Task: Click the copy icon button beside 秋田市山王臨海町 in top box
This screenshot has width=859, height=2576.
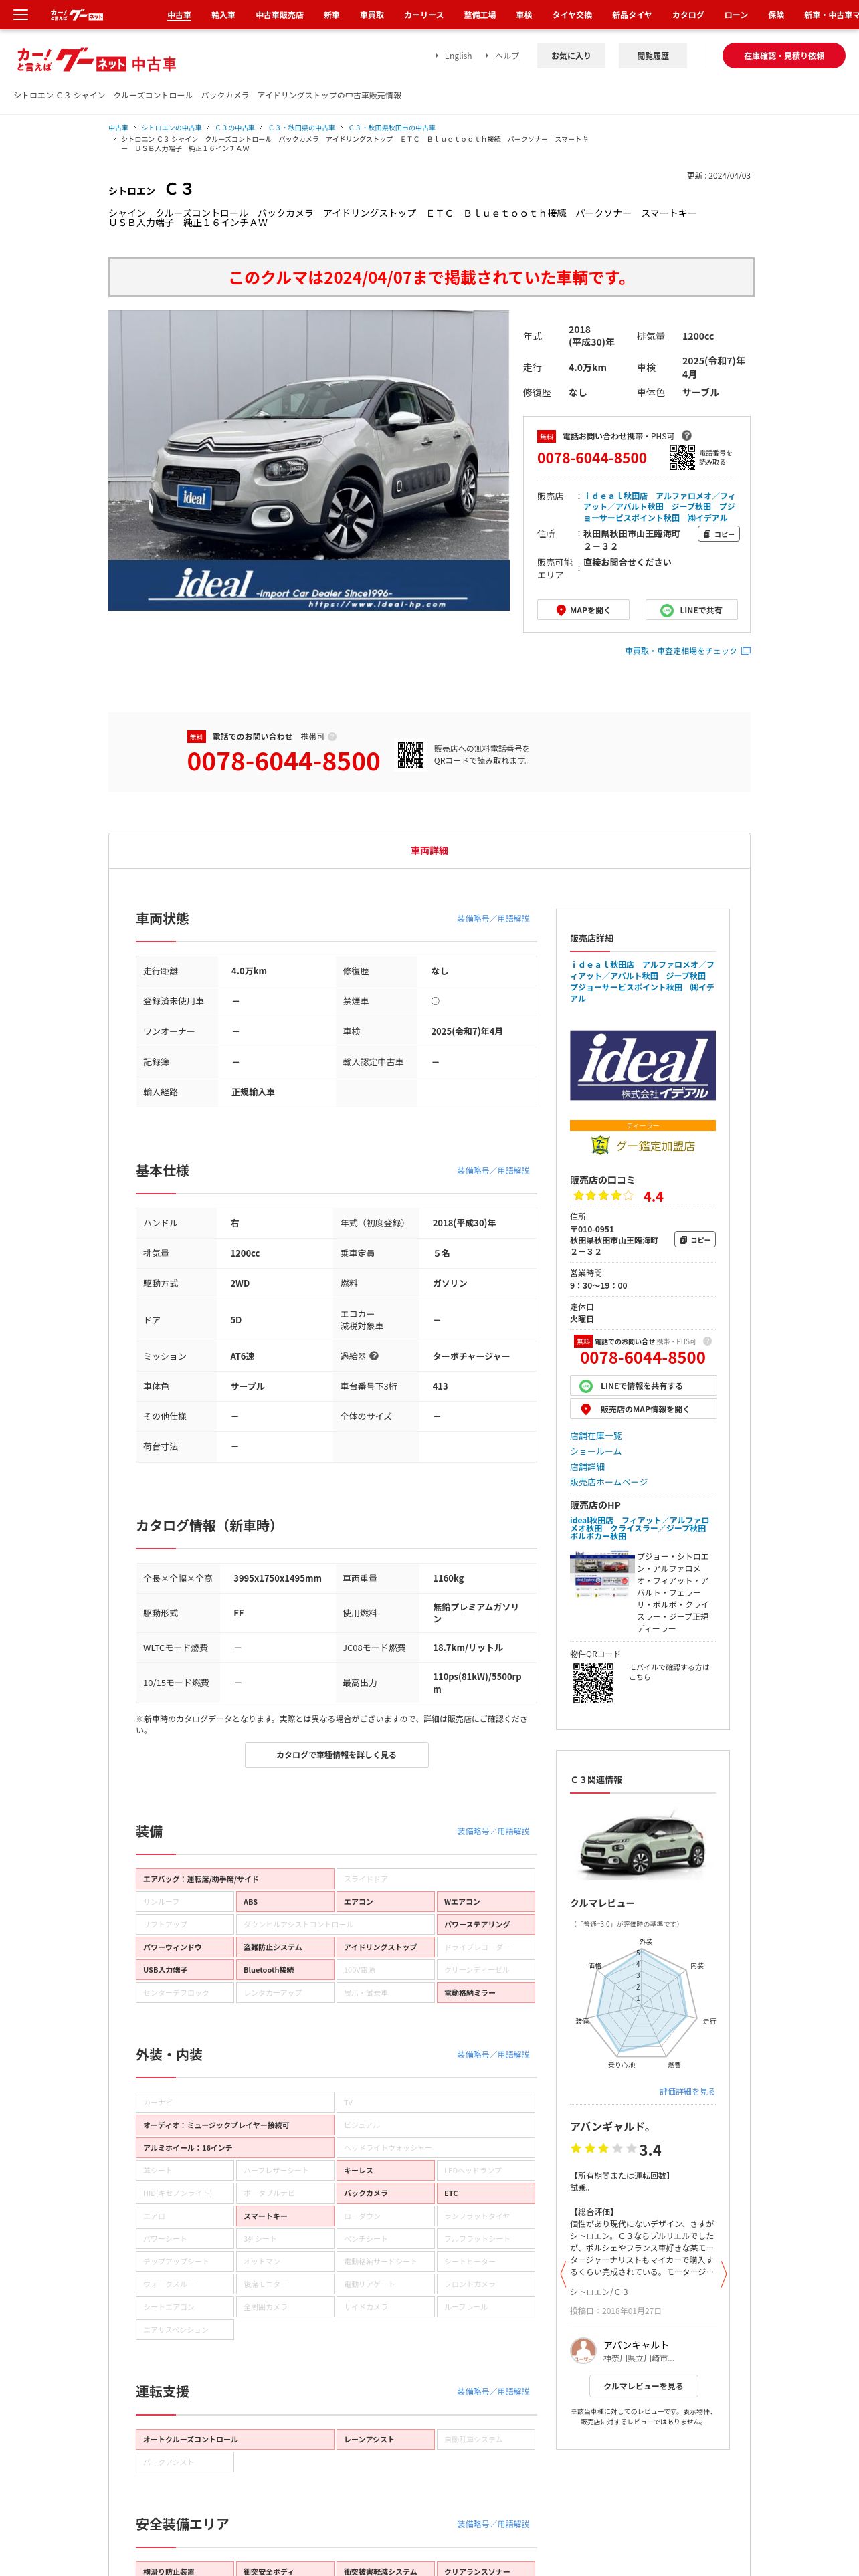Action: point(718,534)
